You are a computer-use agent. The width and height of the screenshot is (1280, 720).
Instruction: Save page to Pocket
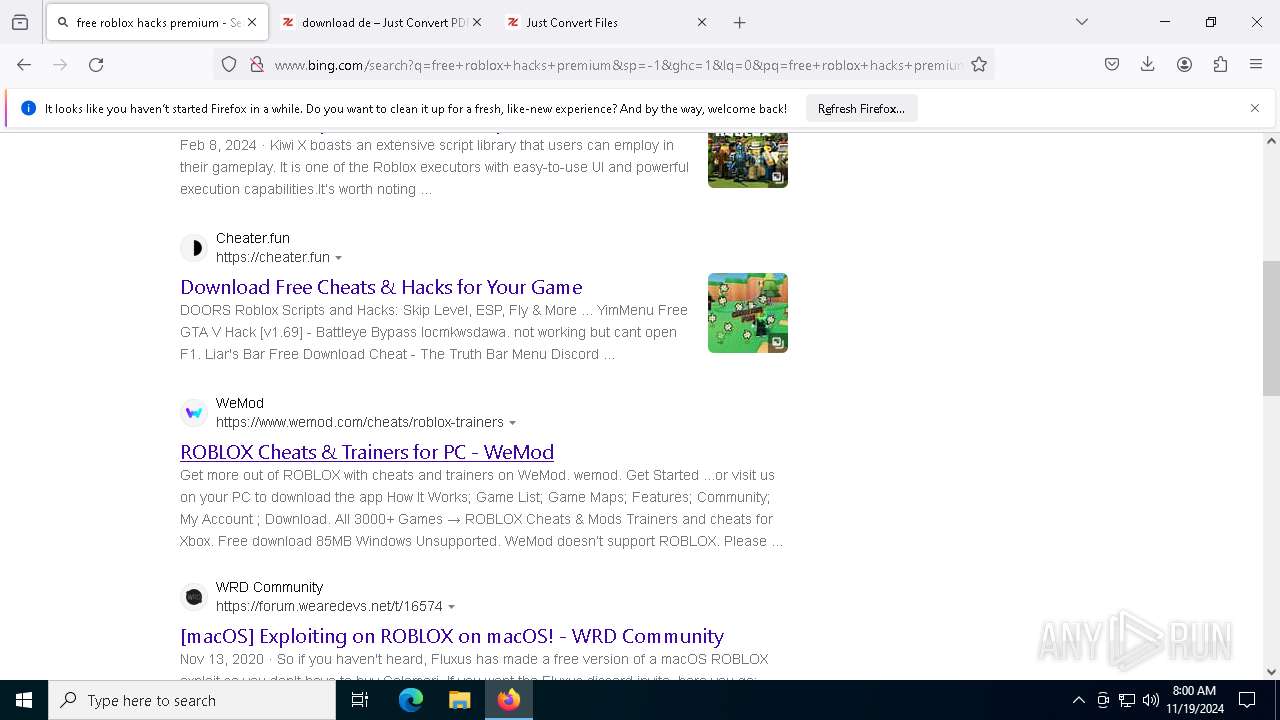click(1112, 65)
